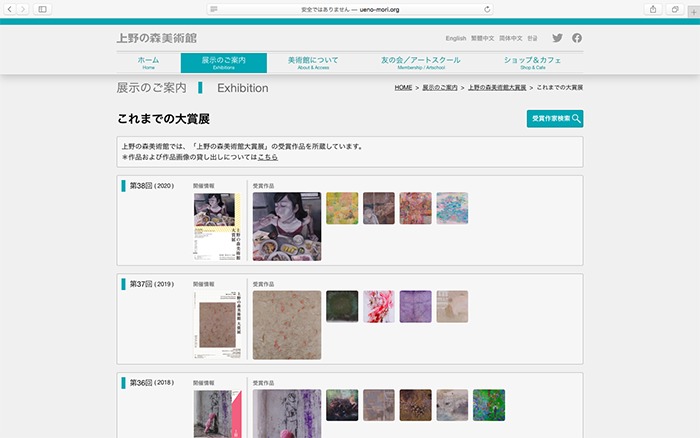Image resolution: width=700 pixels, height=438 pixels.
Task: Reload the page using refresh icon
Action: click(487, 9)
